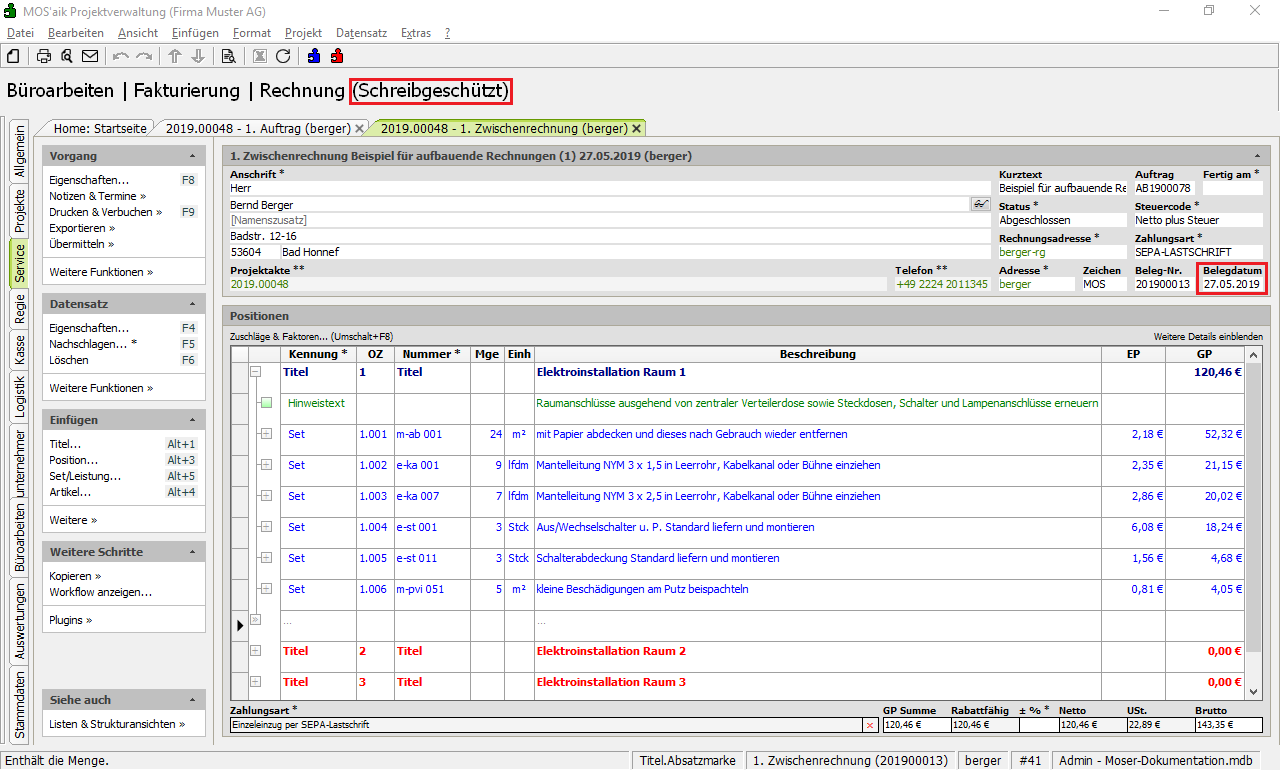Click the refresh circular arrow icon
Image resolution: width=1280 pixels, height=770 pixels.
(x=283, y=56)
